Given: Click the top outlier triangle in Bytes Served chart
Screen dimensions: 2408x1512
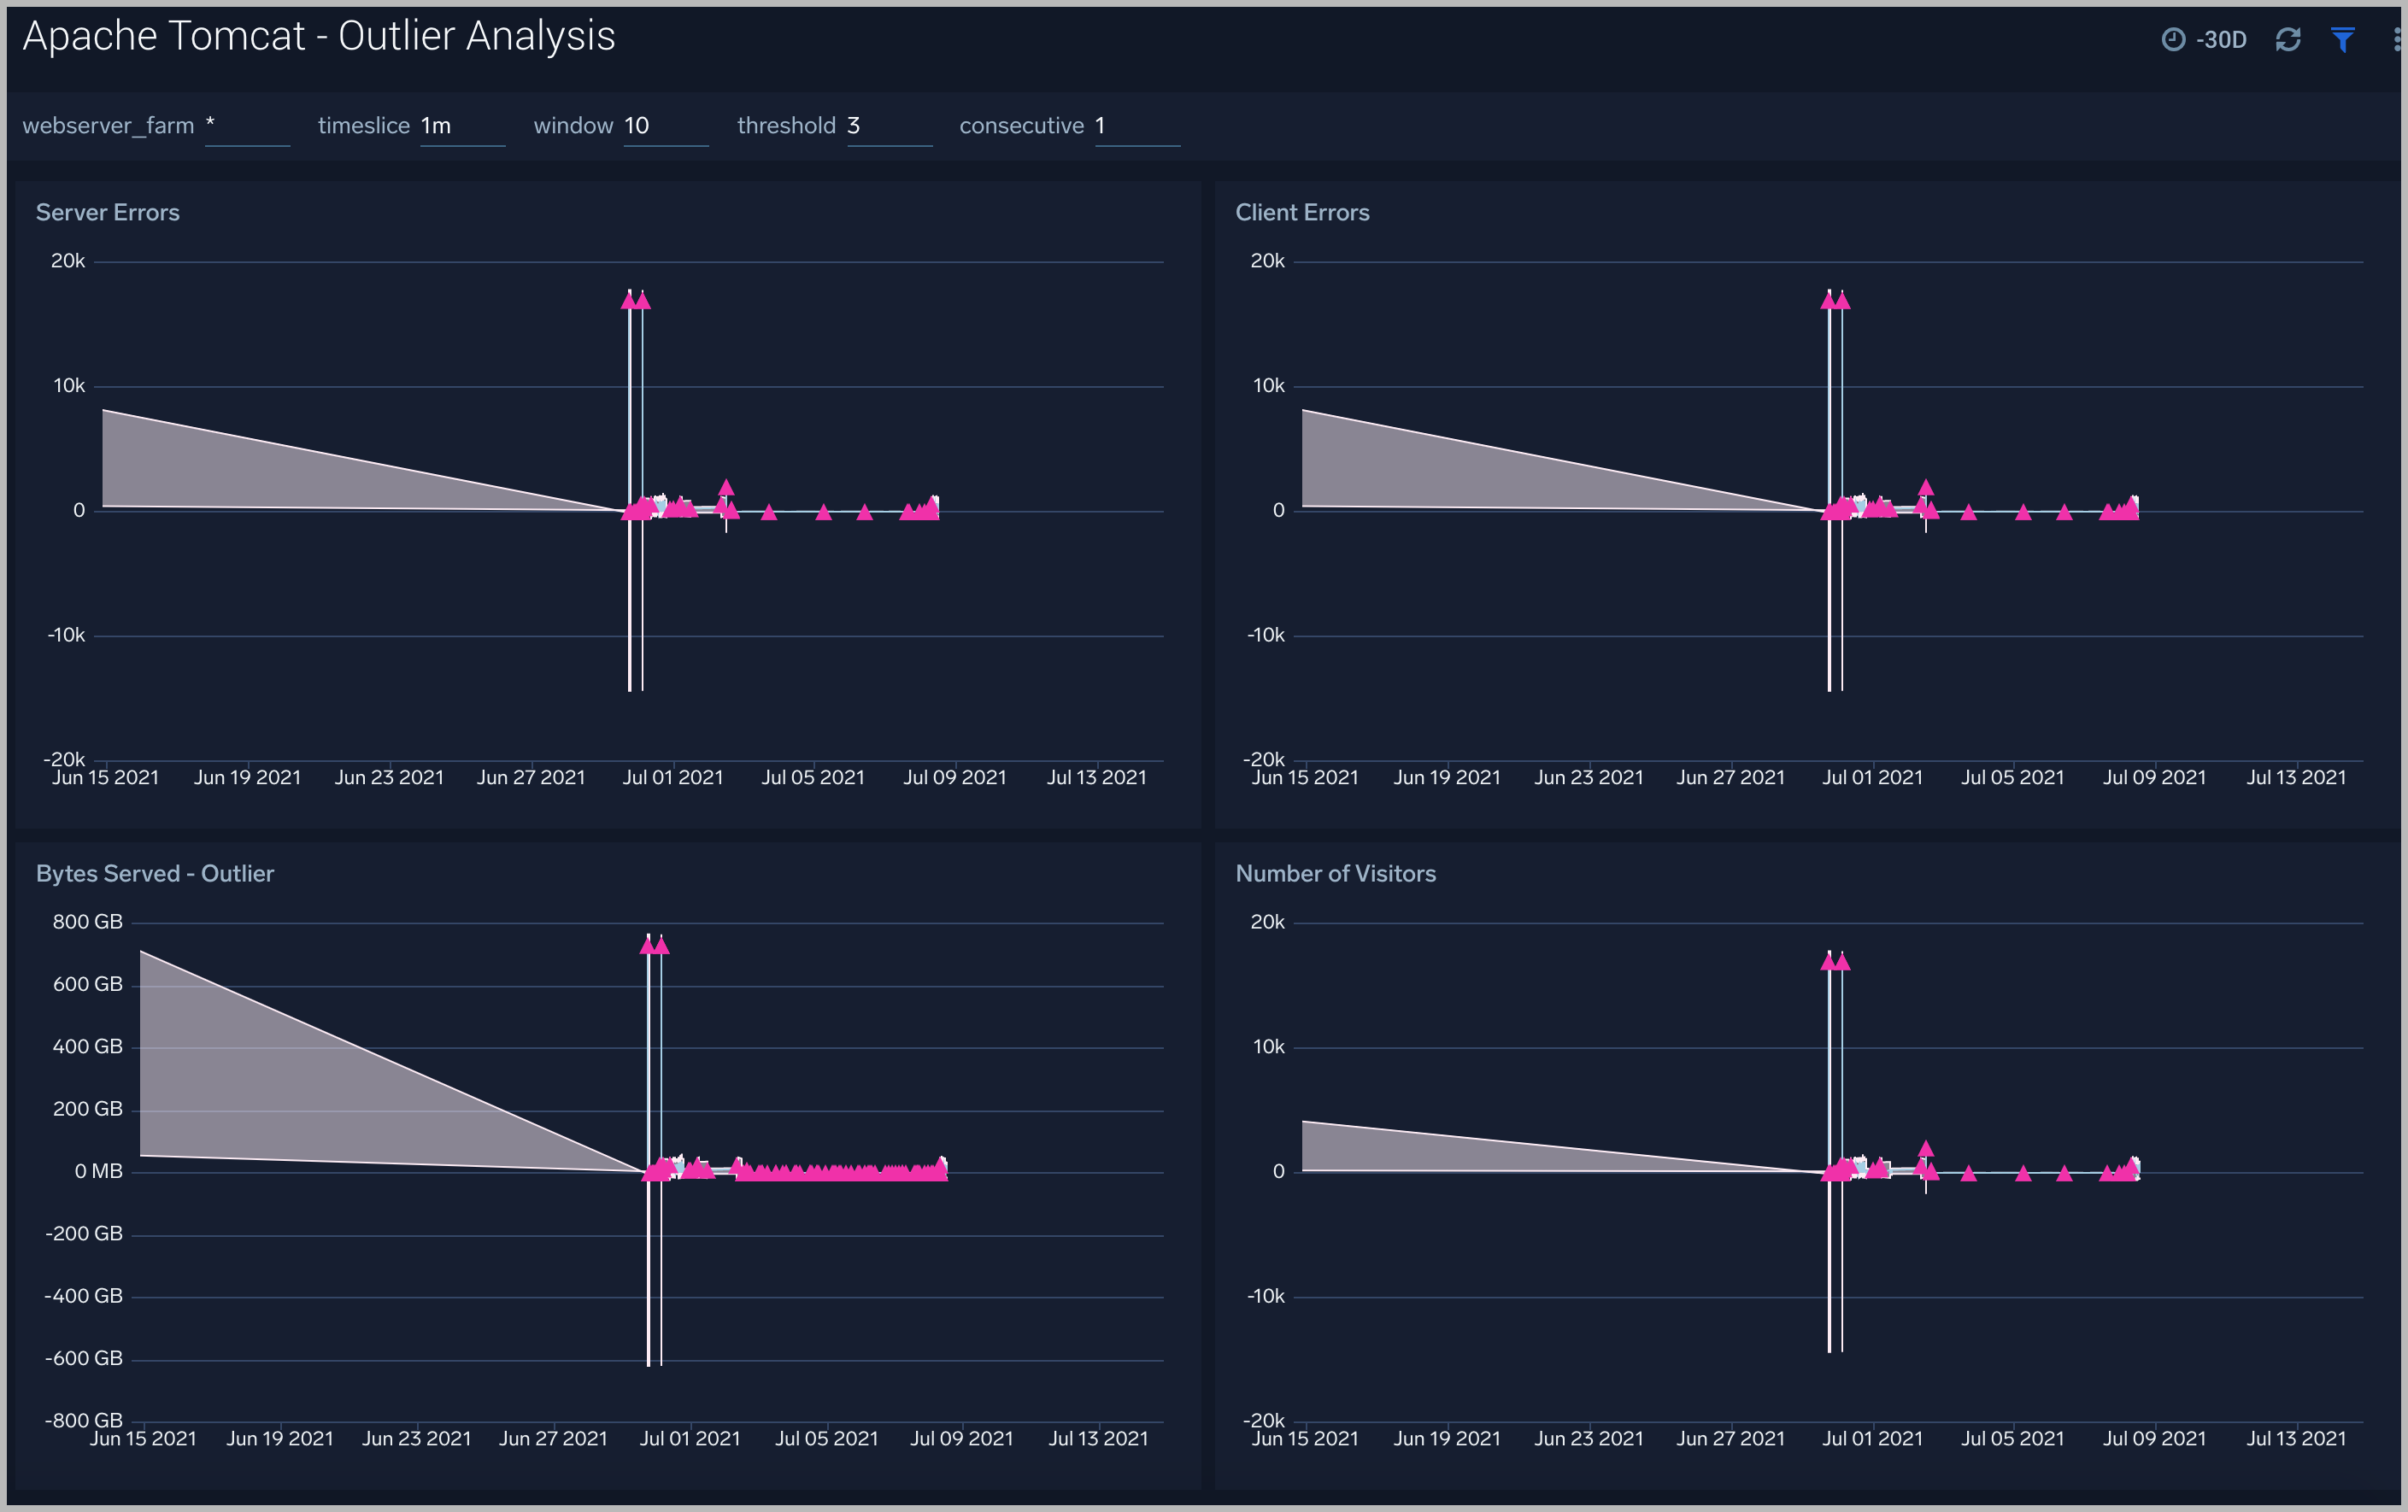Looking at the screenshot, I should 648,946.
